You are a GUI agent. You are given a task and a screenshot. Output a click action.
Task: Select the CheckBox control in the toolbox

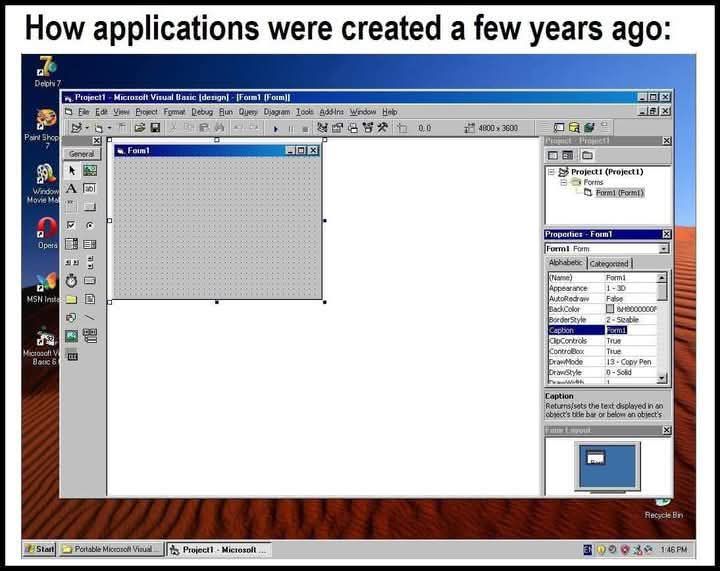click(x=72, y=225)
